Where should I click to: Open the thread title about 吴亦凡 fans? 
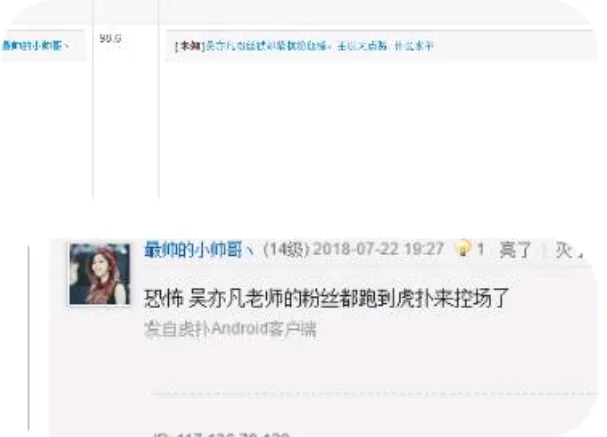319,46
